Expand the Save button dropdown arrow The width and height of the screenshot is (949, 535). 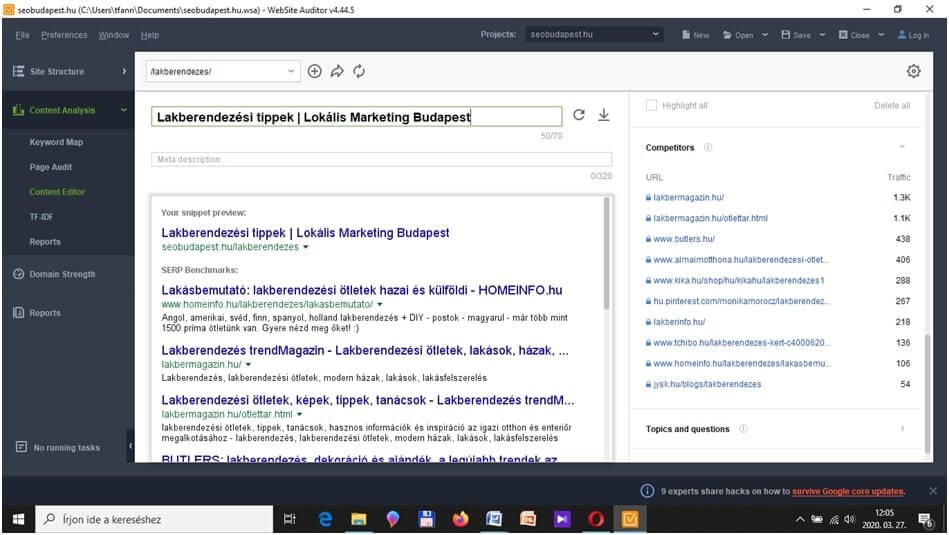[x=823, y=35]
